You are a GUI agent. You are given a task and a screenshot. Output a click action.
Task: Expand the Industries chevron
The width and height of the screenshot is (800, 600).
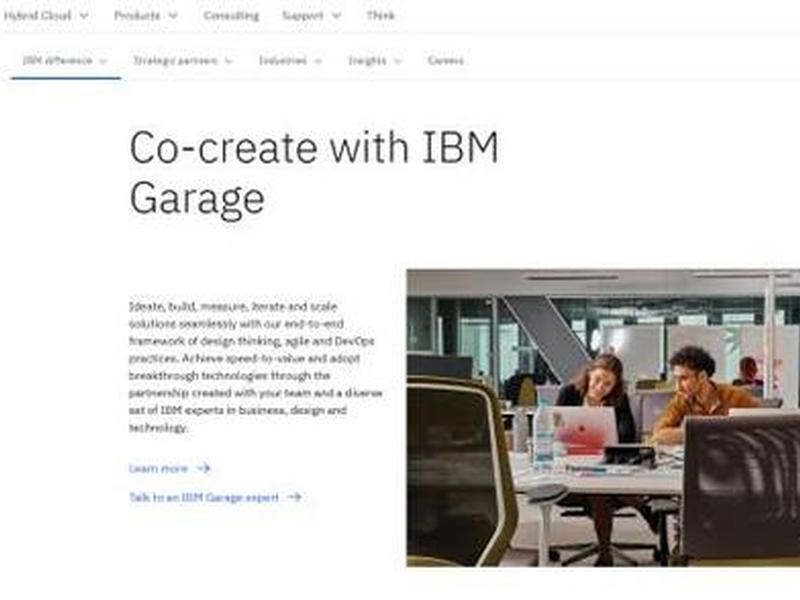[x=318, y=61]
